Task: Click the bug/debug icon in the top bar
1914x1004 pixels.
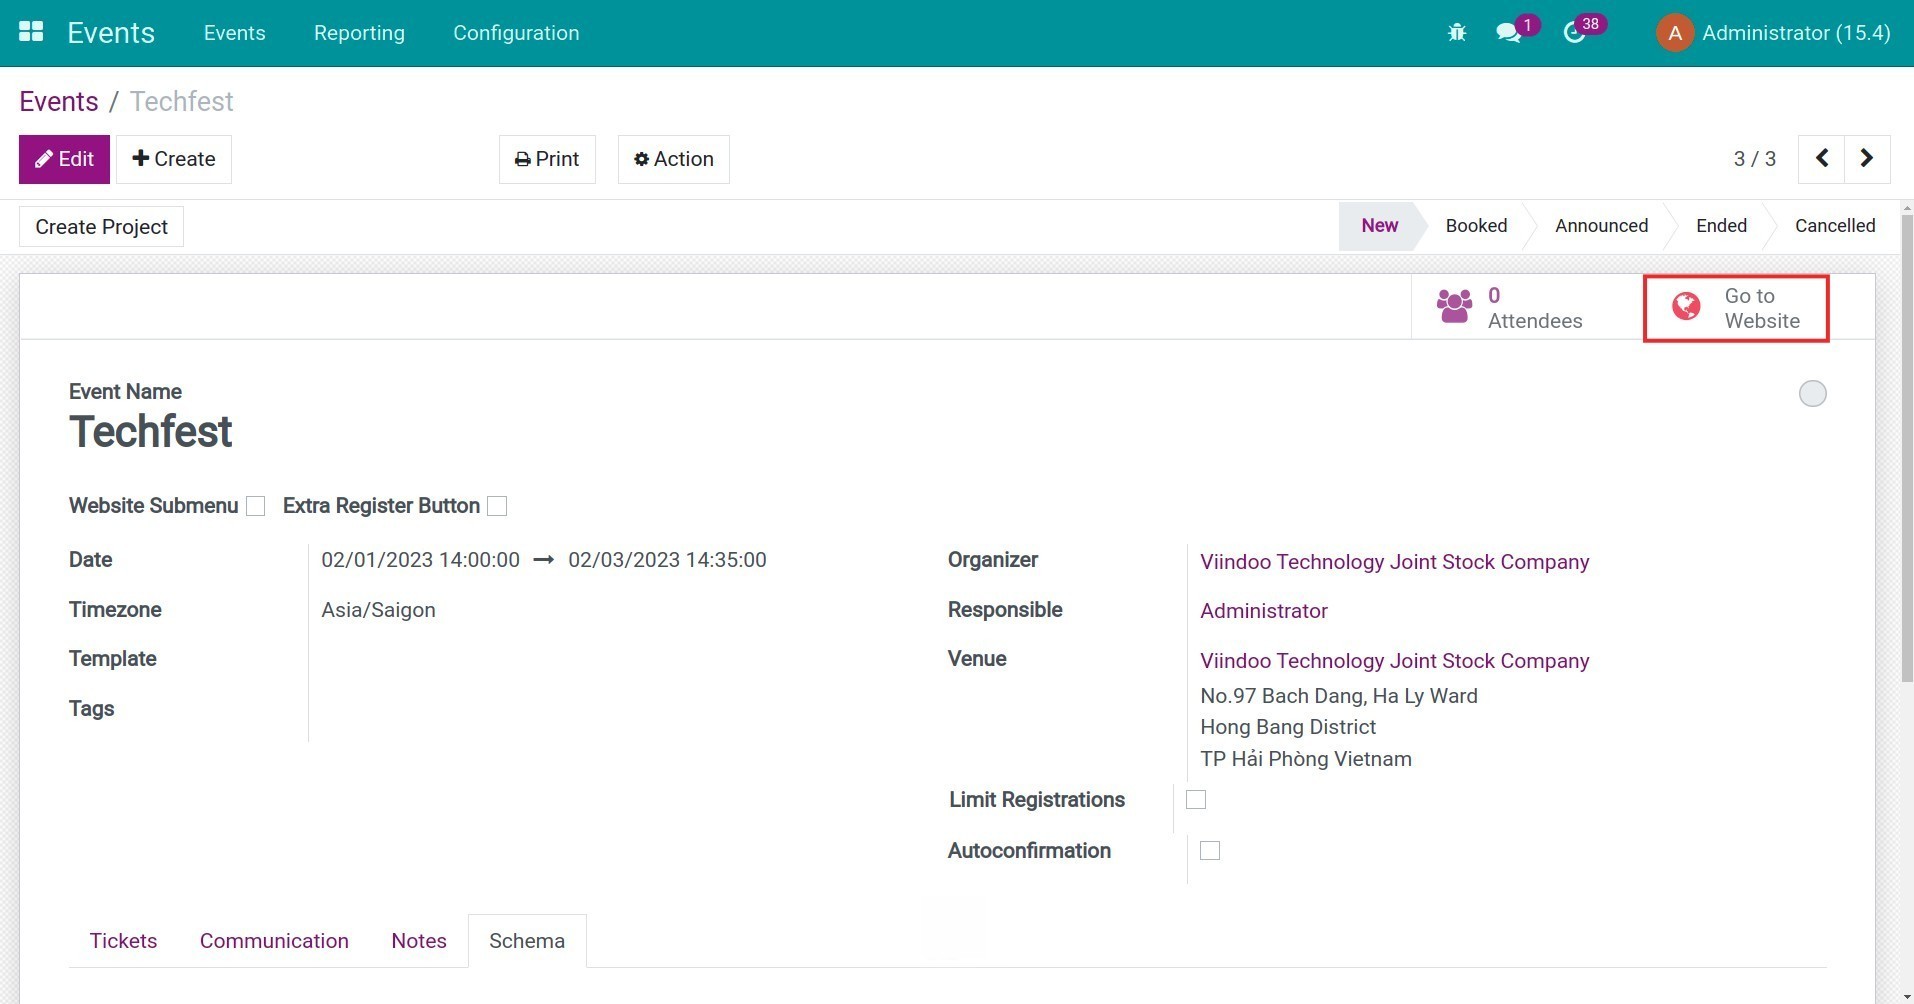Action: (x=1456, y=31)
